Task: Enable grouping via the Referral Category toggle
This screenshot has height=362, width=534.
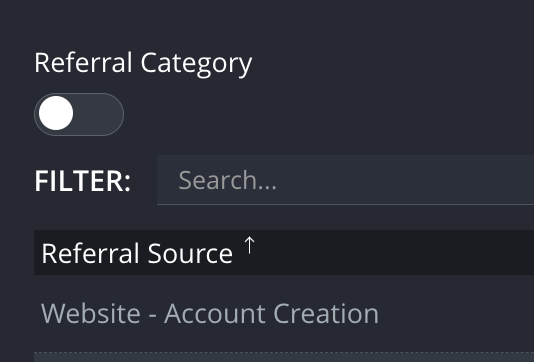Action: (79, 114)
